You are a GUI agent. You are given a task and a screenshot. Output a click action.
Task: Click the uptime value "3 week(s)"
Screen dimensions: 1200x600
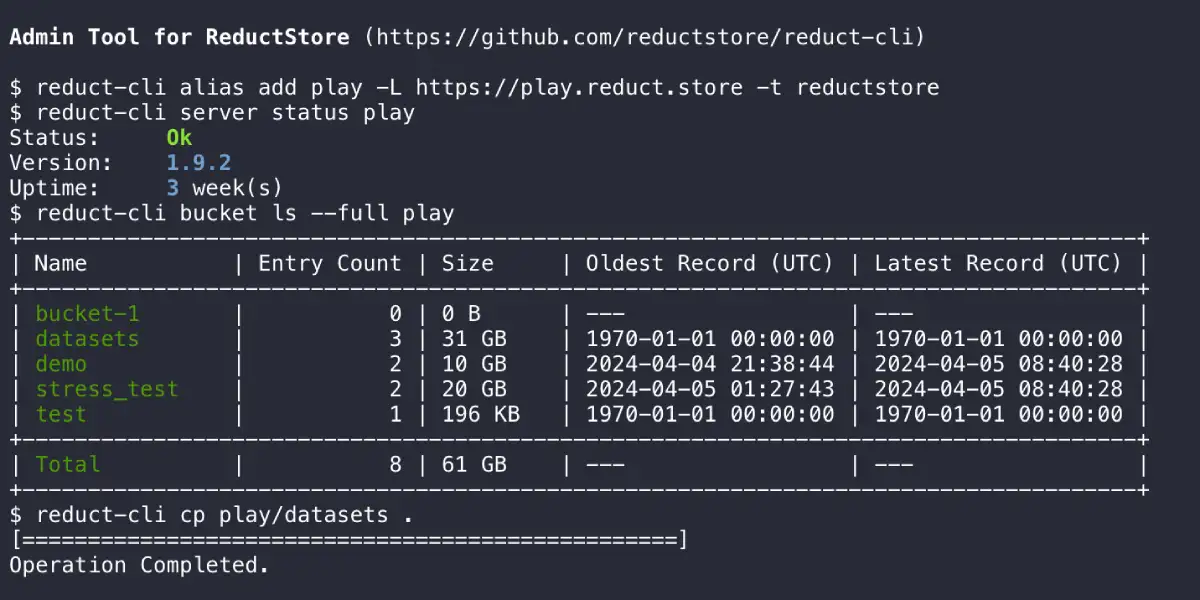pyautogui.click(x=224, y=187)
